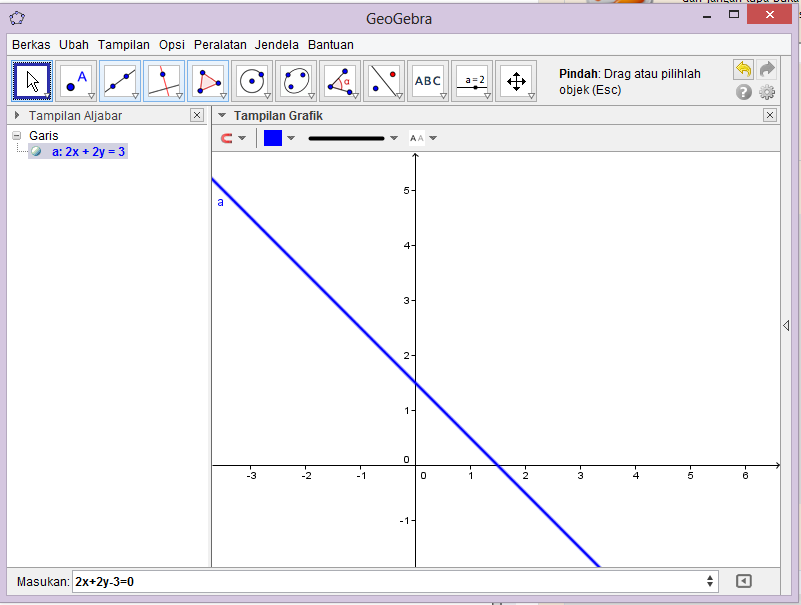Click the GeoGebra pentagon app icon
The width and height of the screenshot is (801, 605).
click(17, 18)
